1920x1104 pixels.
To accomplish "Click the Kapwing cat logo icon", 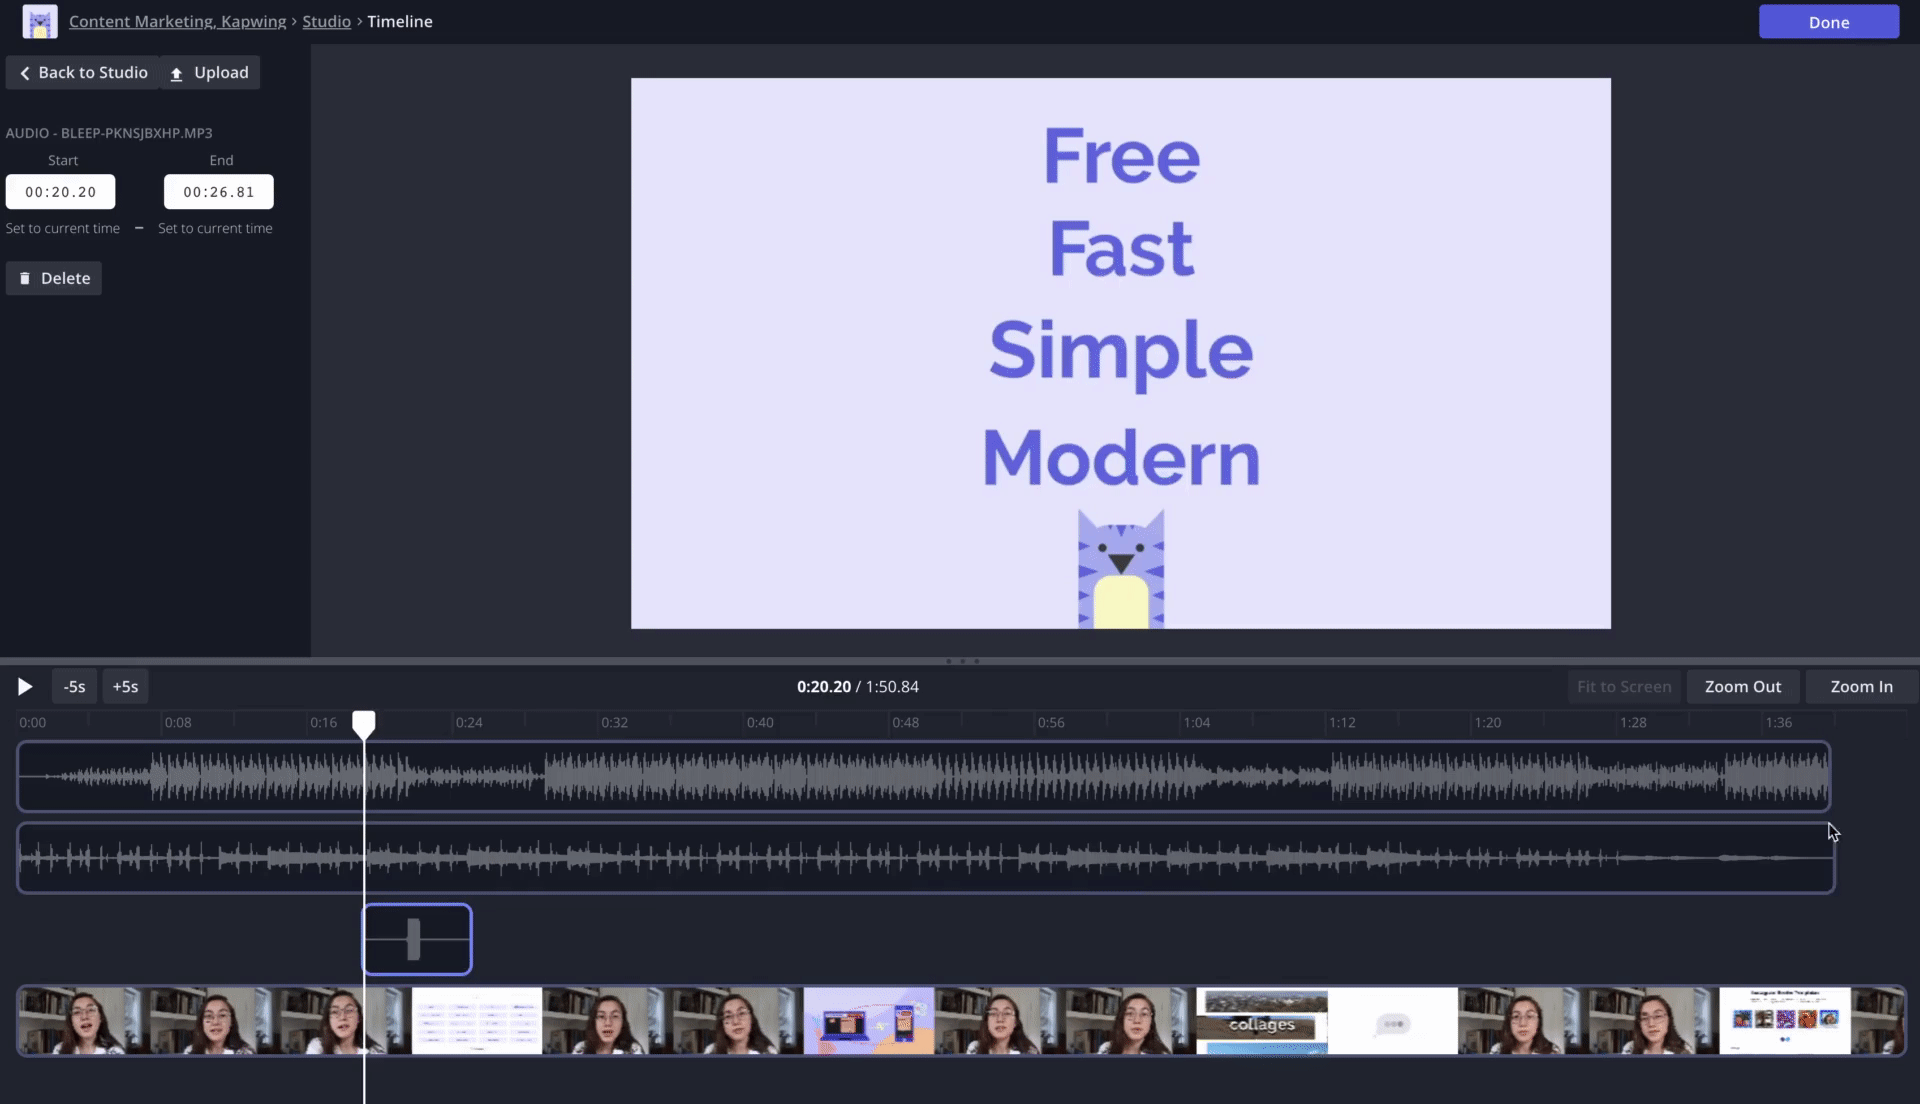I will coord(40,21).
